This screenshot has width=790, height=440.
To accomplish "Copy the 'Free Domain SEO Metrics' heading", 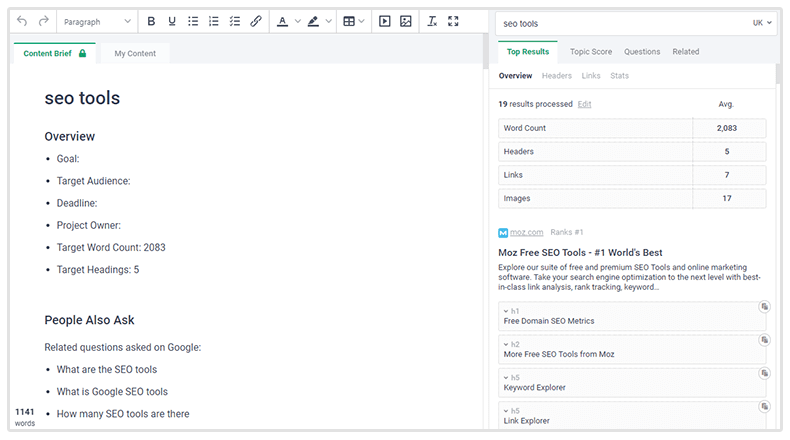I will click(x=763, y=307).
